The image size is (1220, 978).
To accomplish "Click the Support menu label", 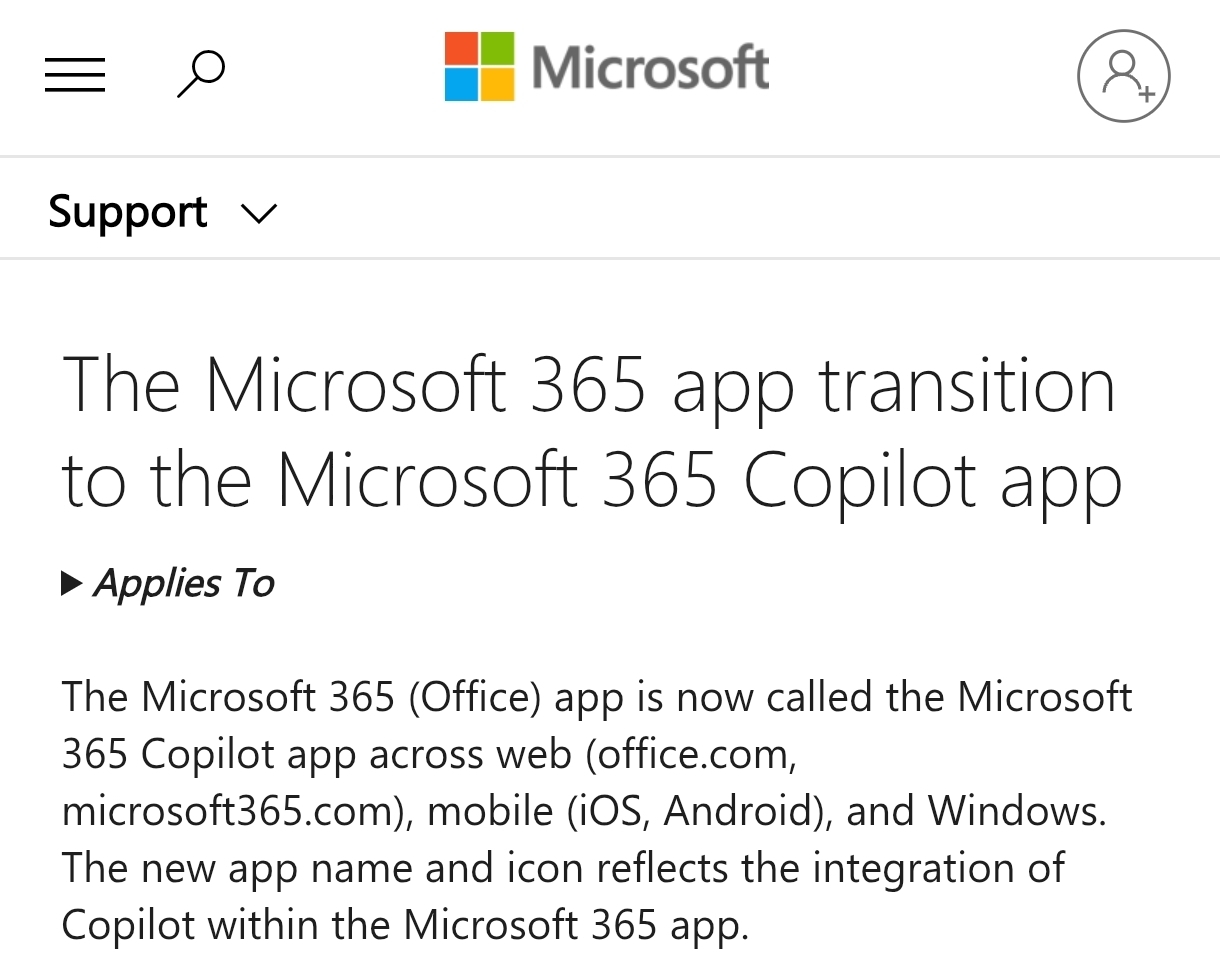I will point(128,212).
